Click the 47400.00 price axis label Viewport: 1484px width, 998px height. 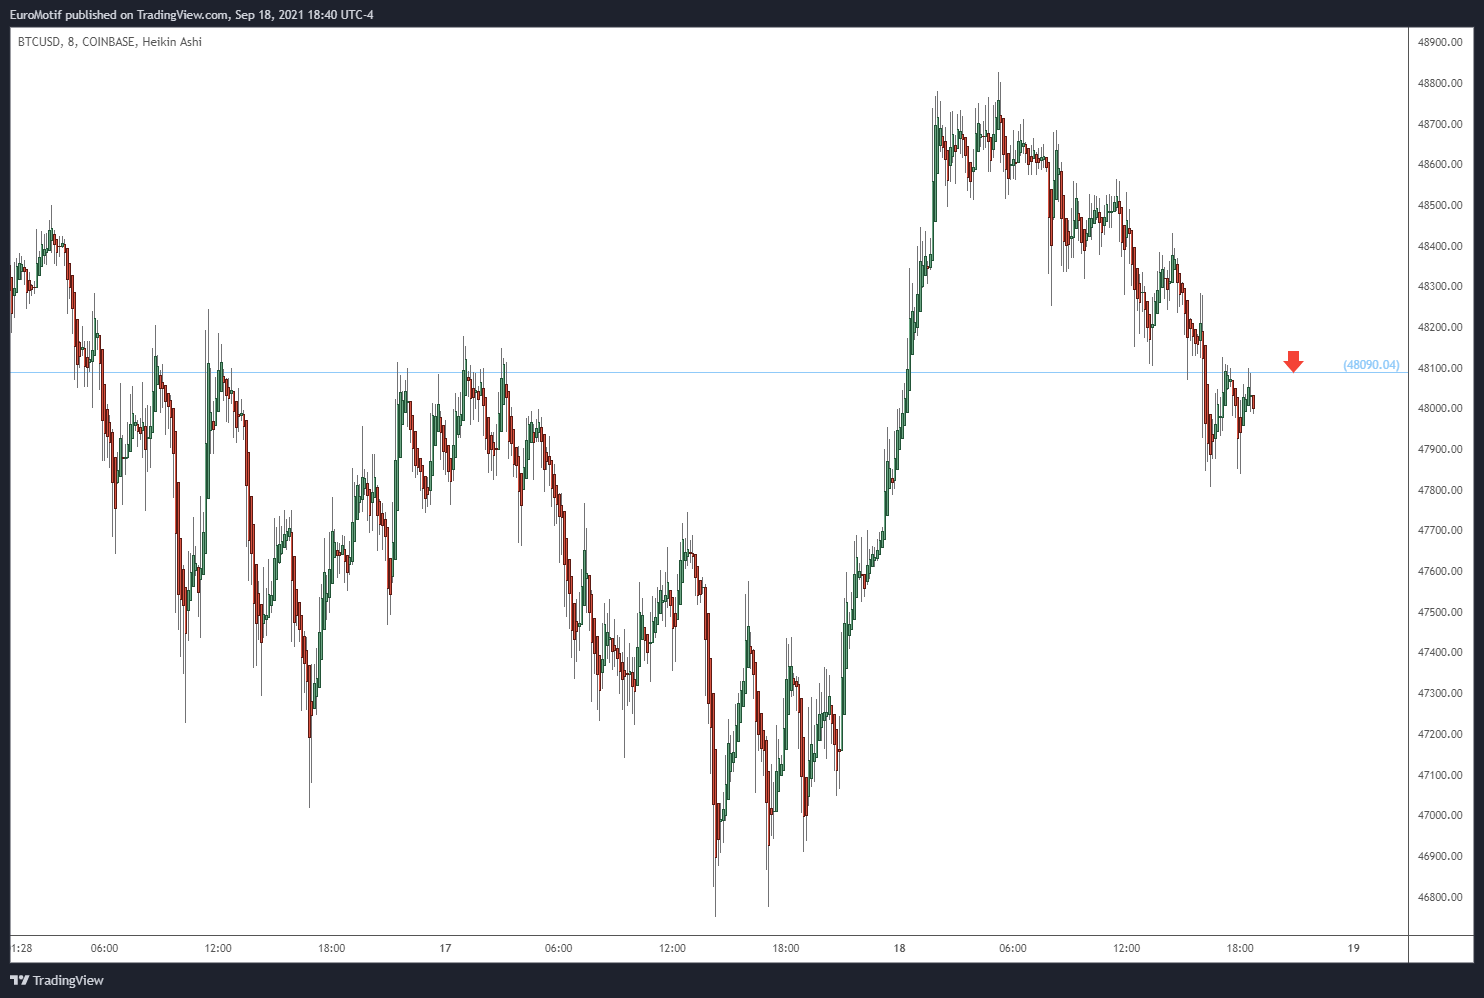coord(1440,652)
